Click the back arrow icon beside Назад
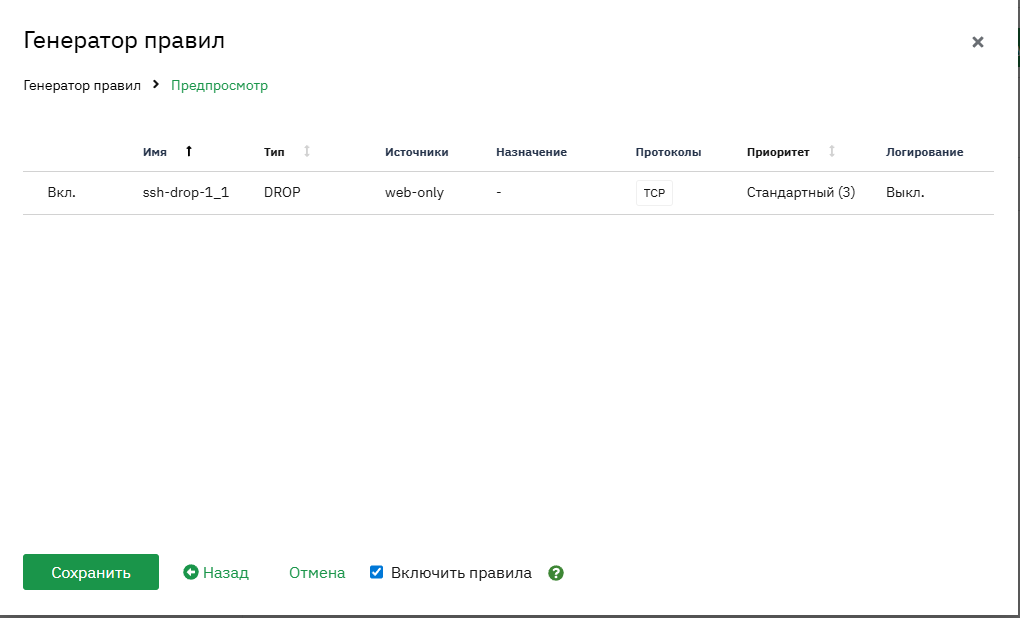The height and width of the screenshot is (618, 1020). 191,572
